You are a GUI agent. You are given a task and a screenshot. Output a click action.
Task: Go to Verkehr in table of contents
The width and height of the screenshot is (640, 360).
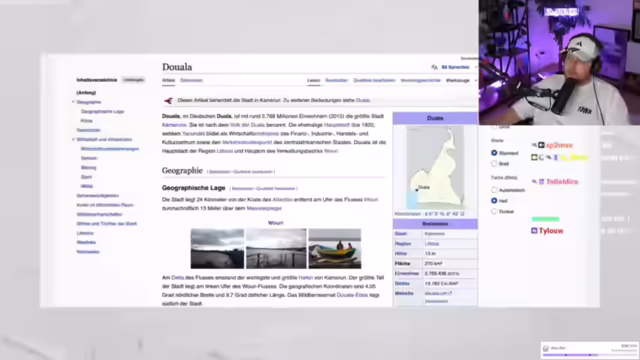[89, 158]
